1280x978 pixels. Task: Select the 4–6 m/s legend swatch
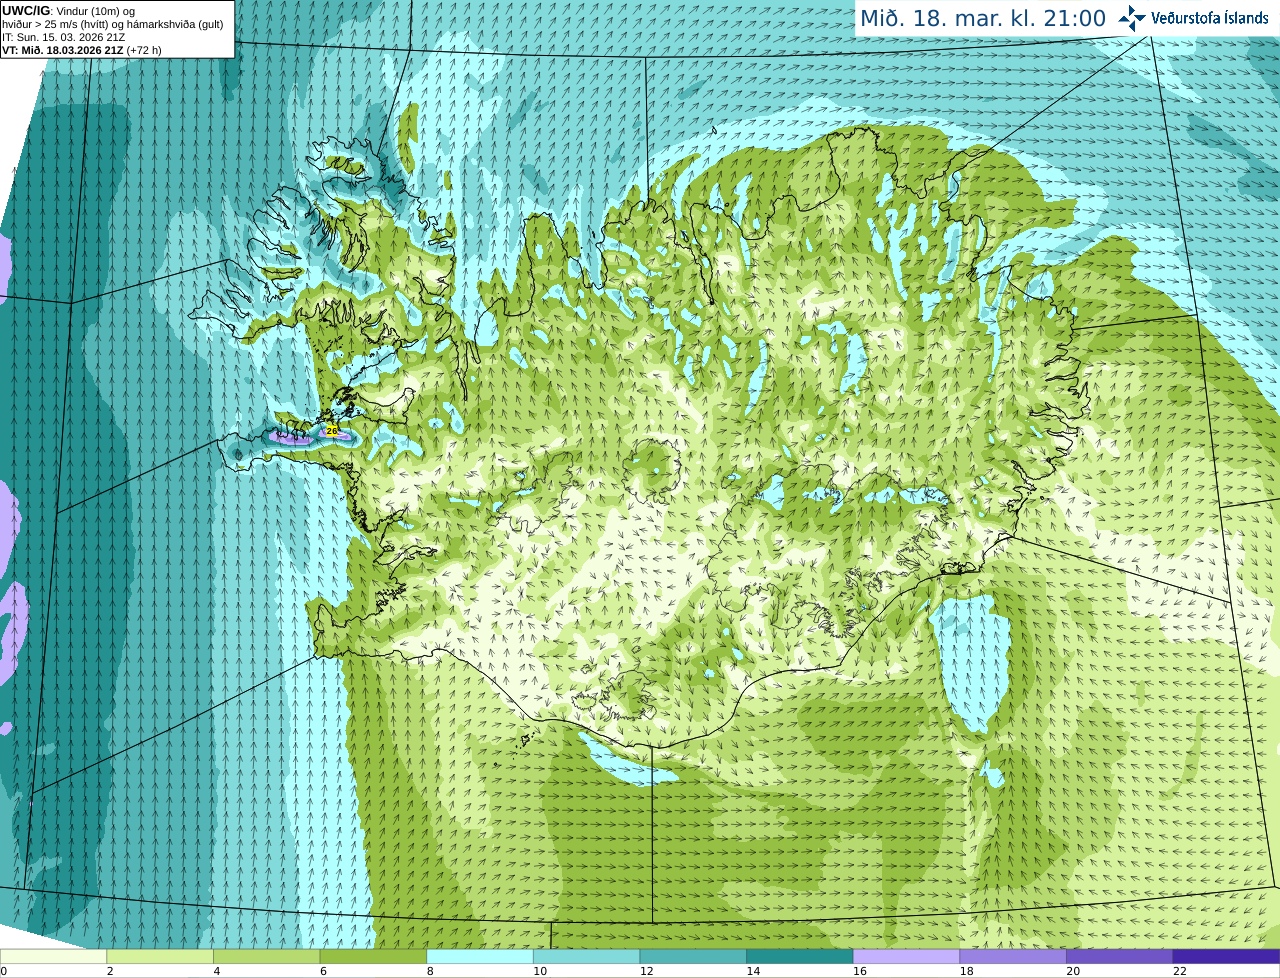pyautogui.click(x=266, y=956)
